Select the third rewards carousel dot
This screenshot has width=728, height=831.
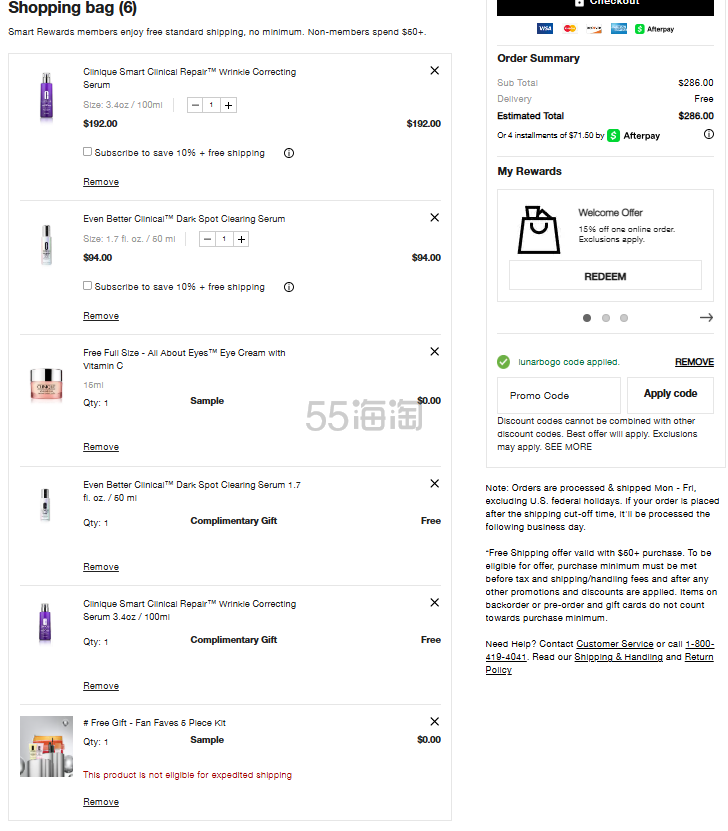pos(624,318)
